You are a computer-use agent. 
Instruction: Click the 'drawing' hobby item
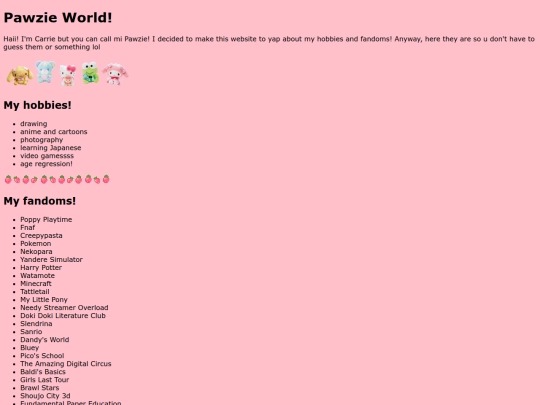point(34,124)
